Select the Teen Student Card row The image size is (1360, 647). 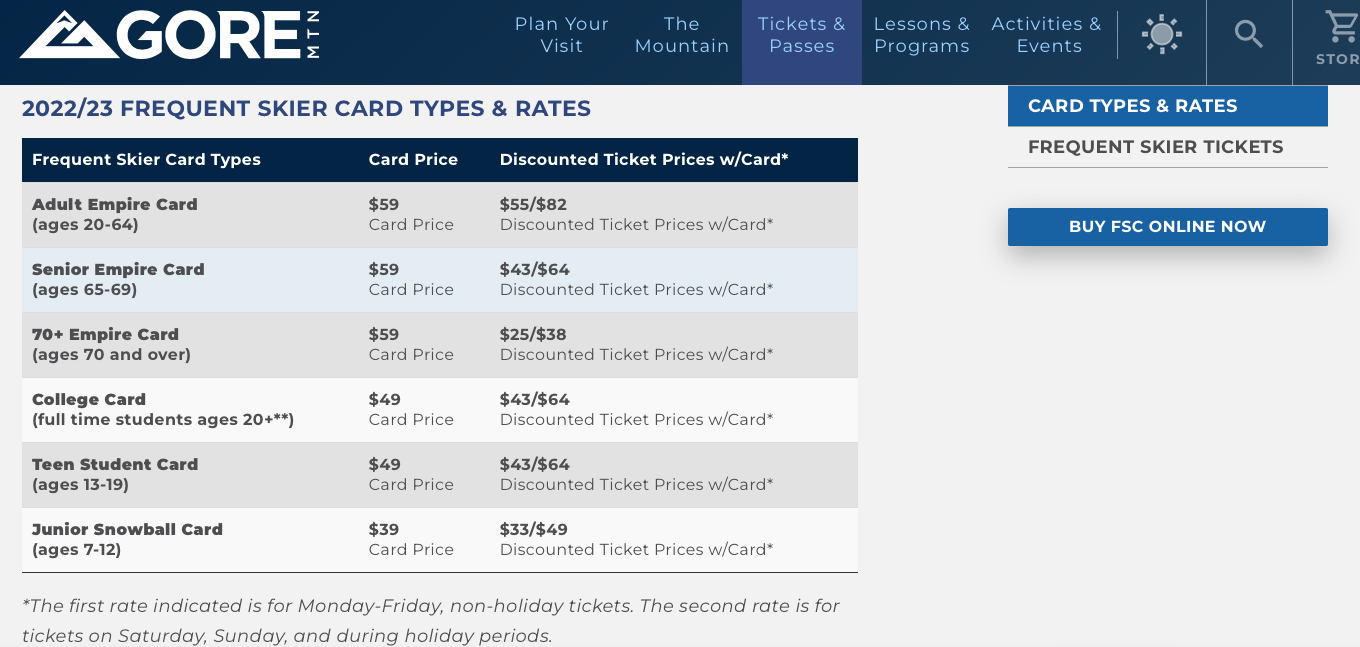[x=115, y=474]
